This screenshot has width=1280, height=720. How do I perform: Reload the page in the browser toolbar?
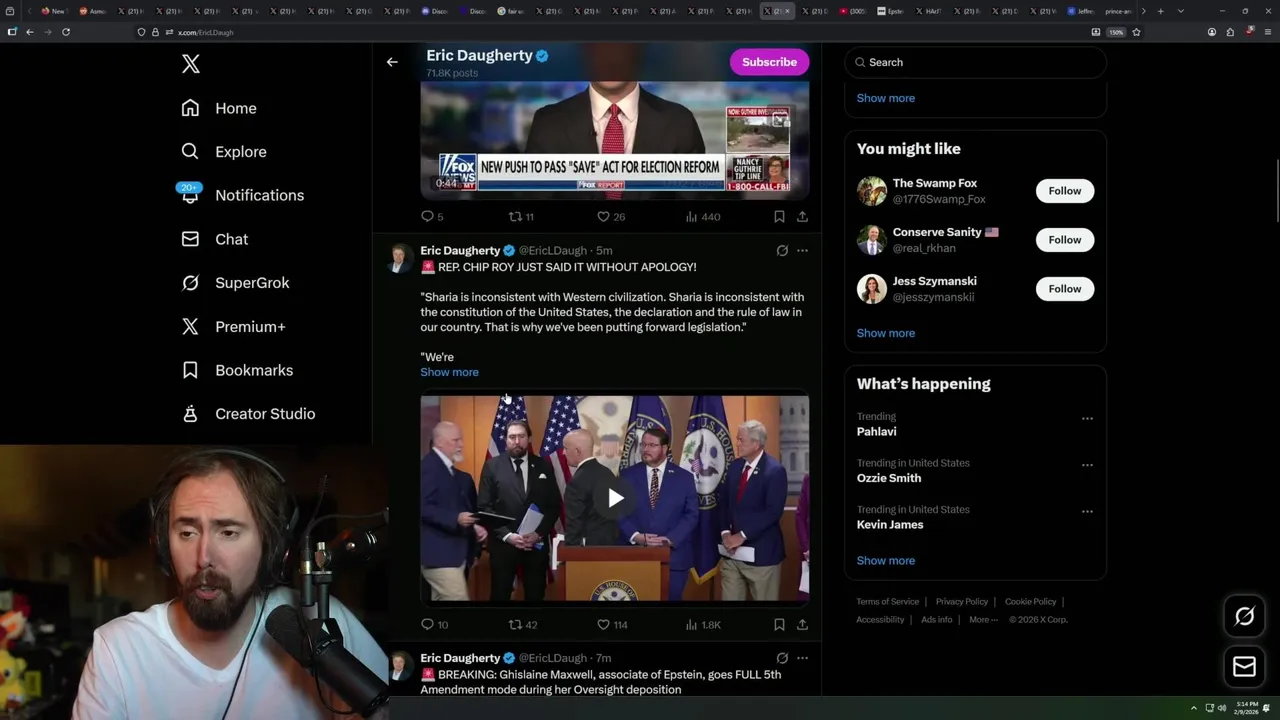(x=66, y=32)
